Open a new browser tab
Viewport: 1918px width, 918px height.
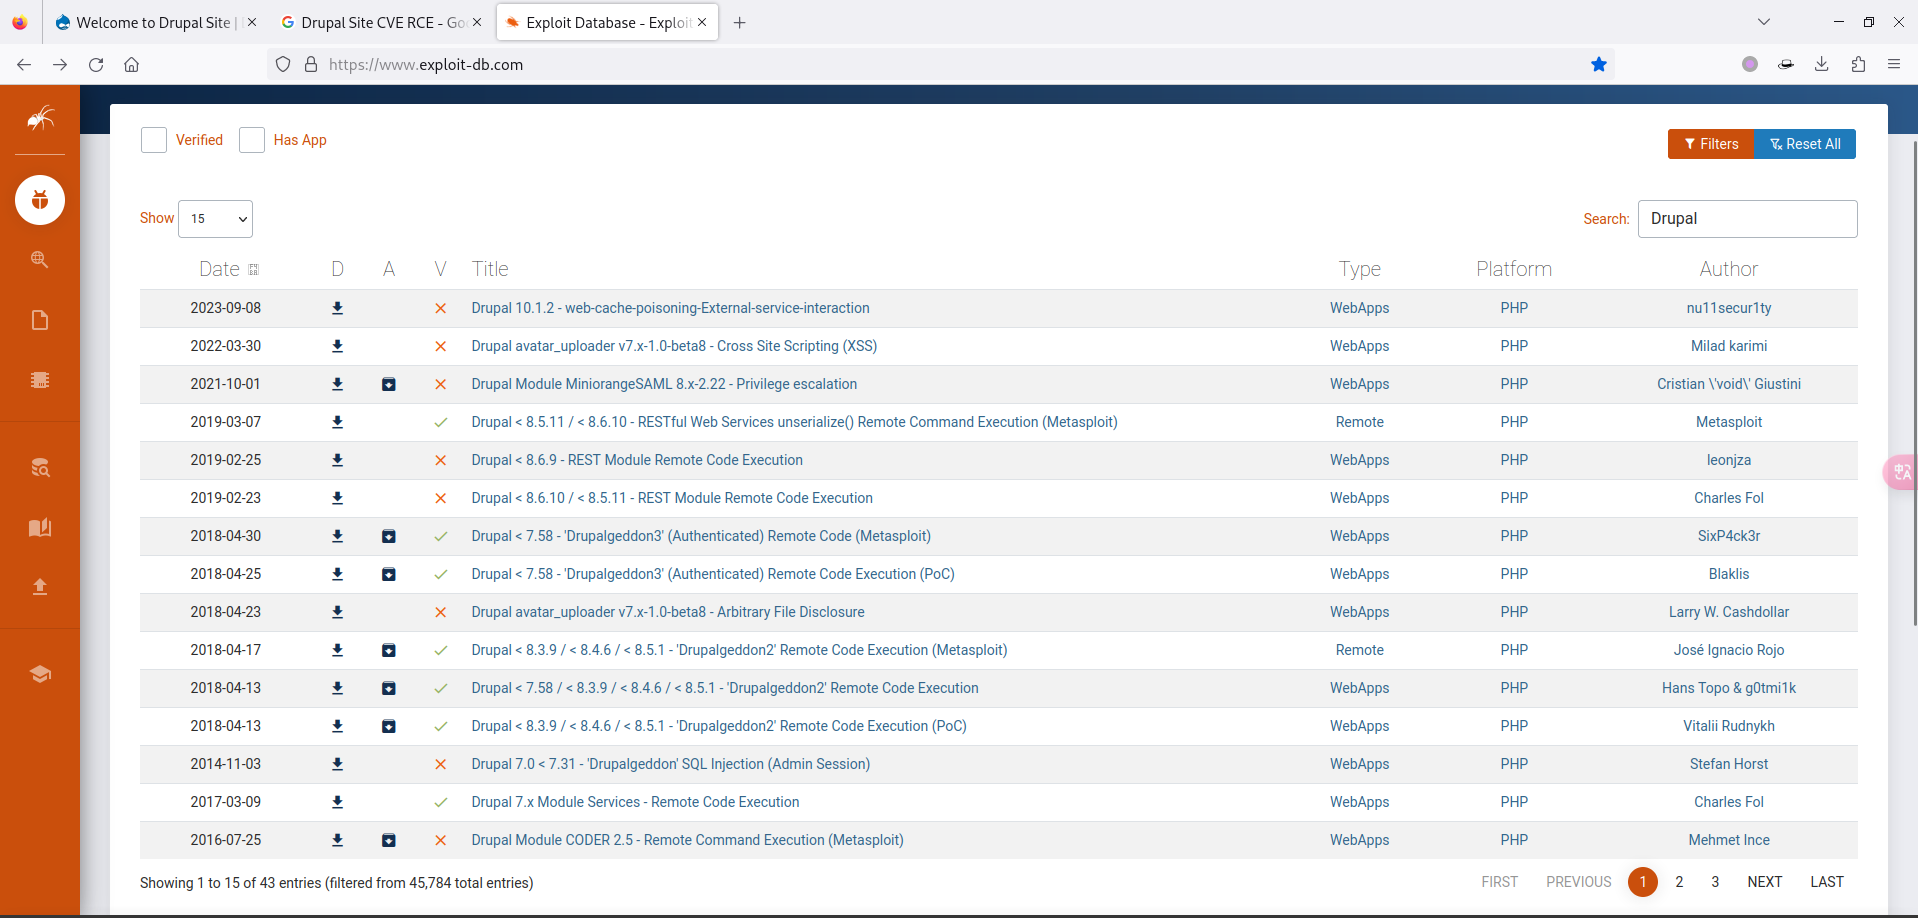pyautogui.click(x=740, y=22)
